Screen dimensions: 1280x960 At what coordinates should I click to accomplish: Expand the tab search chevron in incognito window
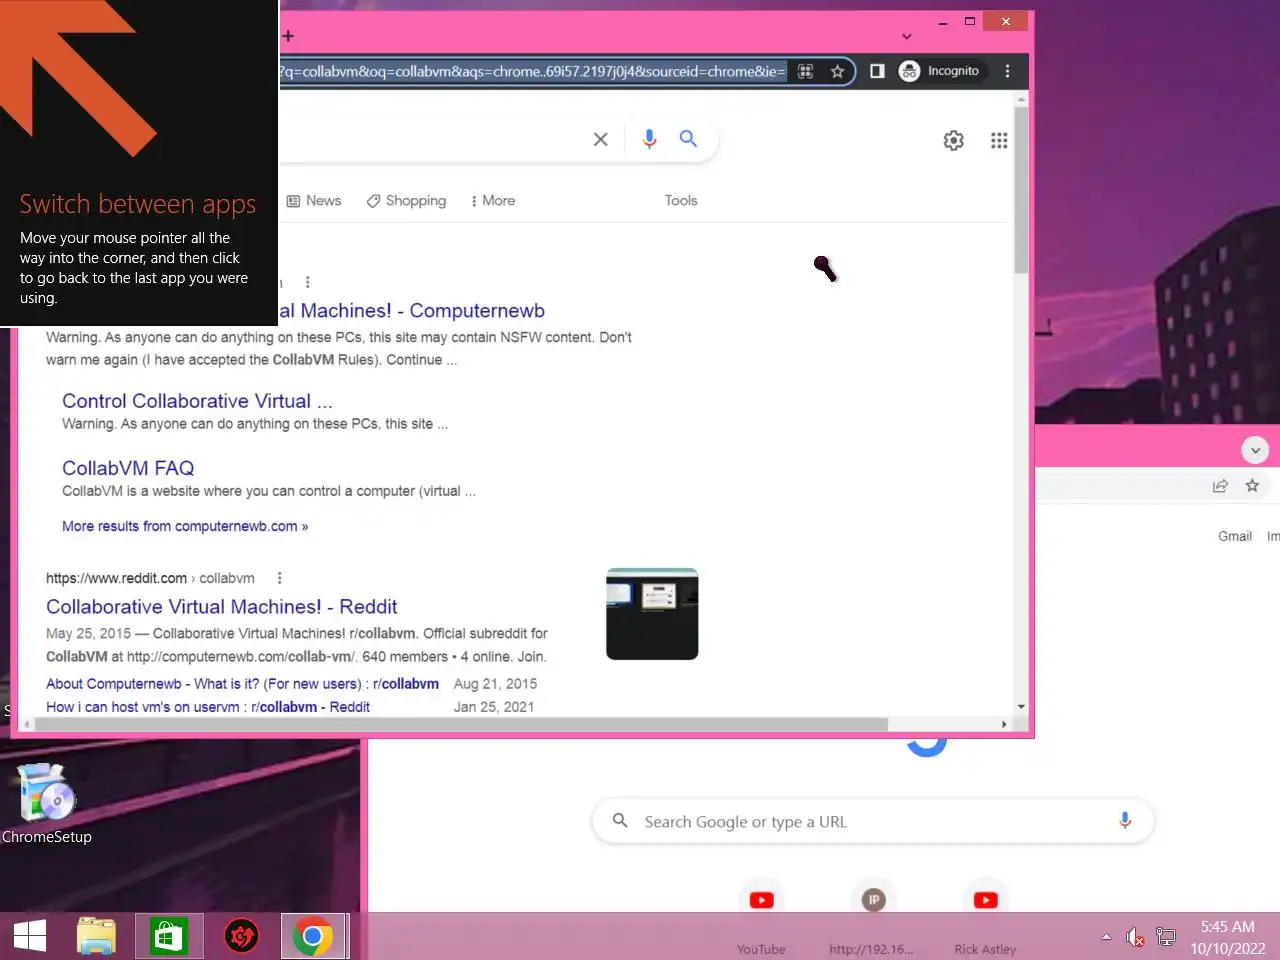pyautogui.click(x=907, y=37)
